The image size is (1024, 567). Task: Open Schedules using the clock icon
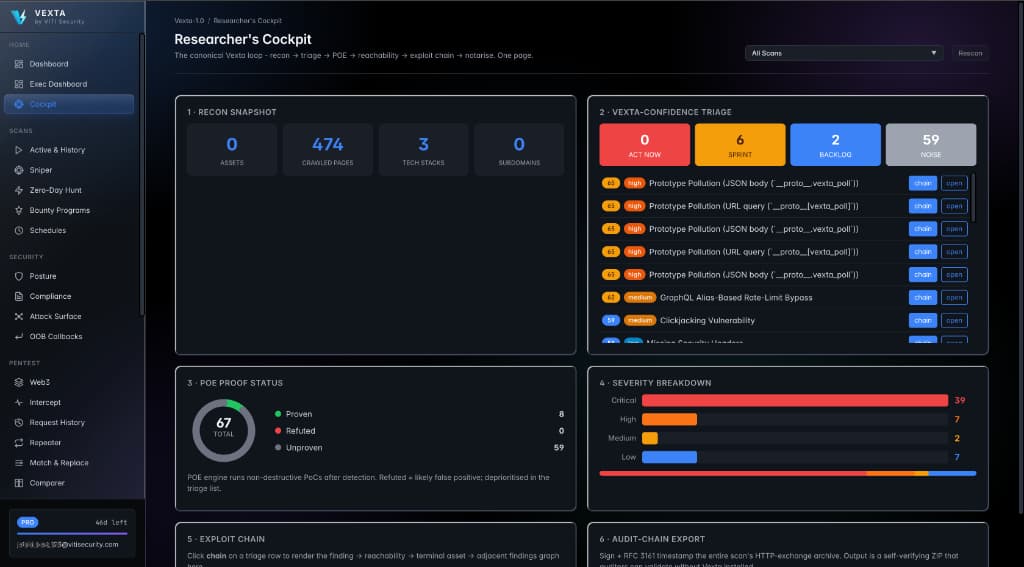pyautogui.click(x=18, y=231)
